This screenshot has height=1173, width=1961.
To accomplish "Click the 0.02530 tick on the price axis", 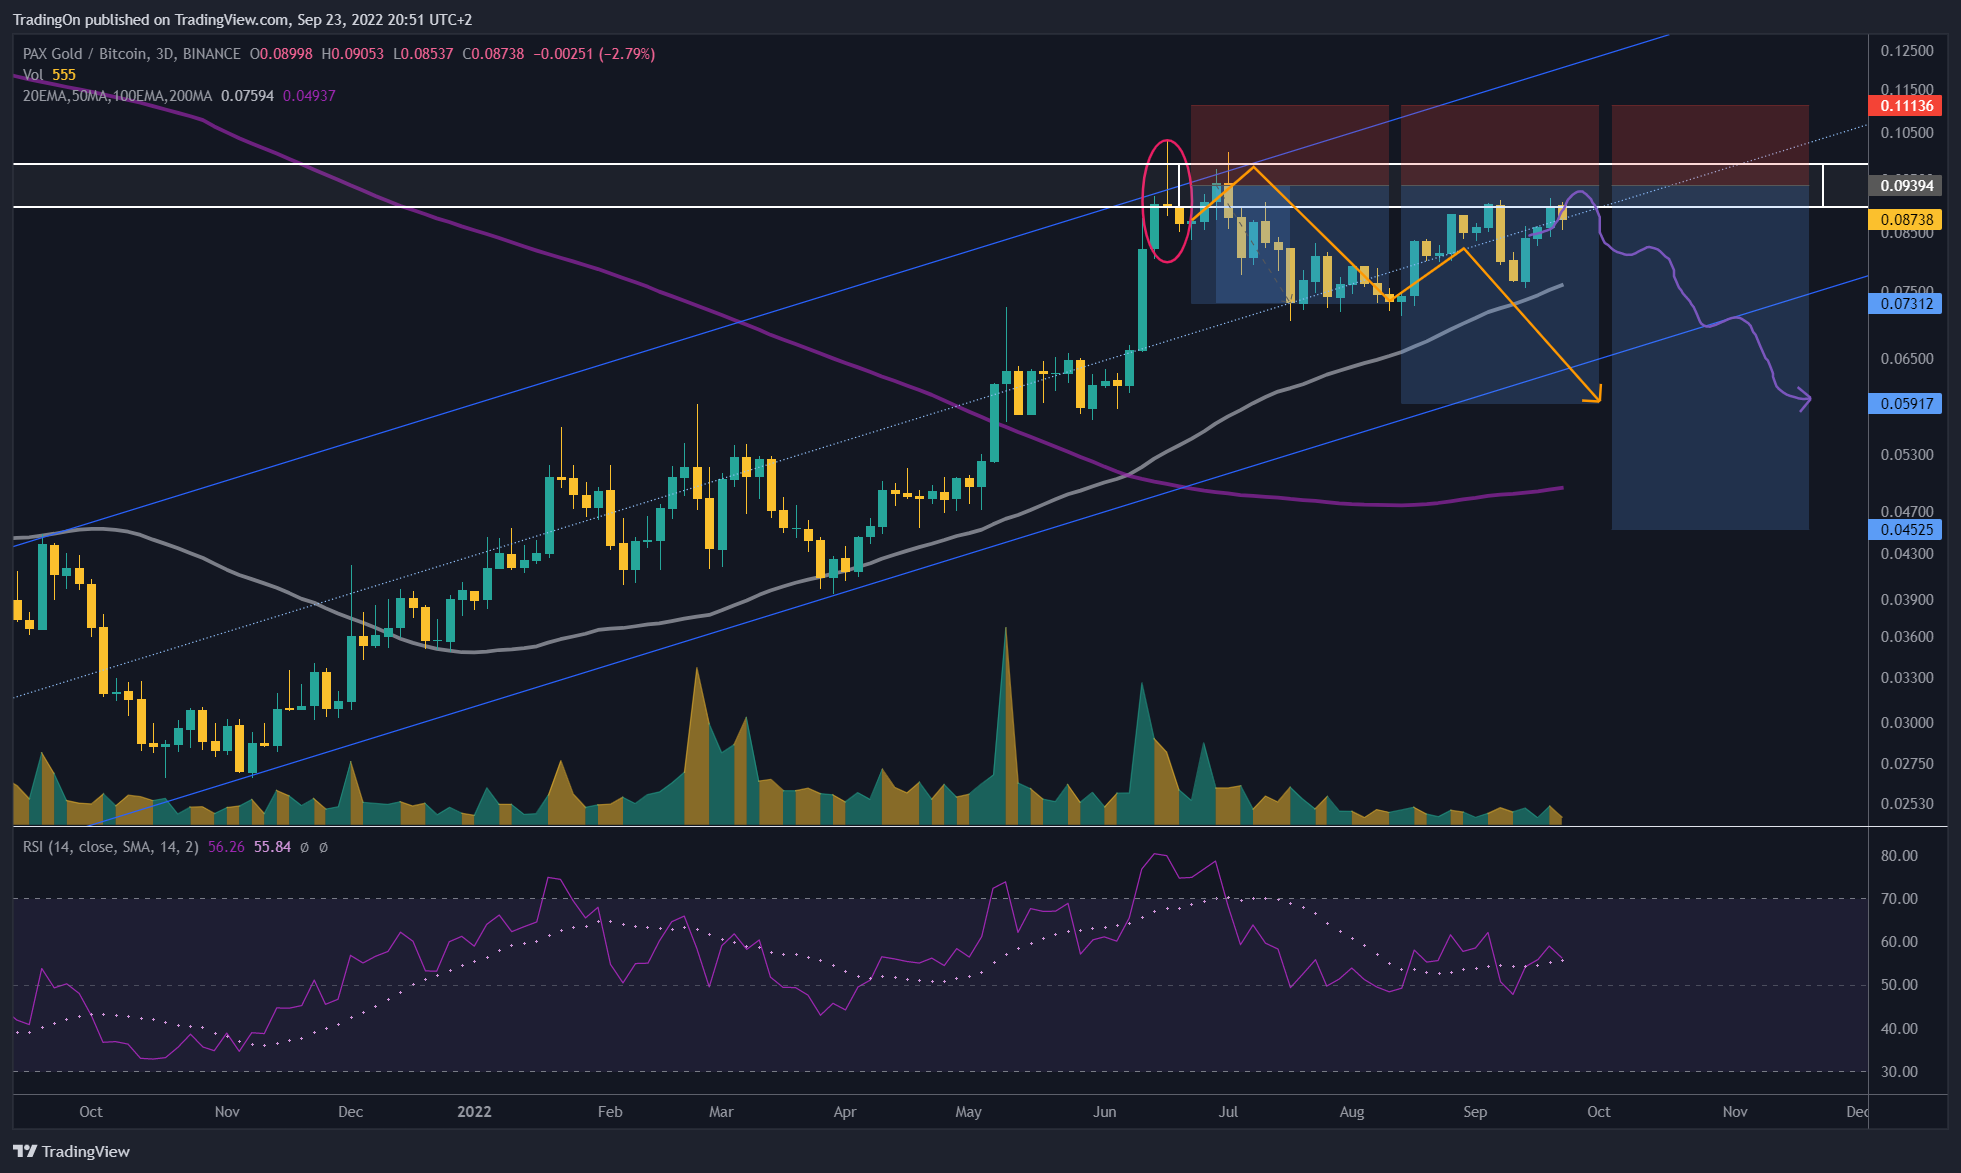I will point(1907,803).
